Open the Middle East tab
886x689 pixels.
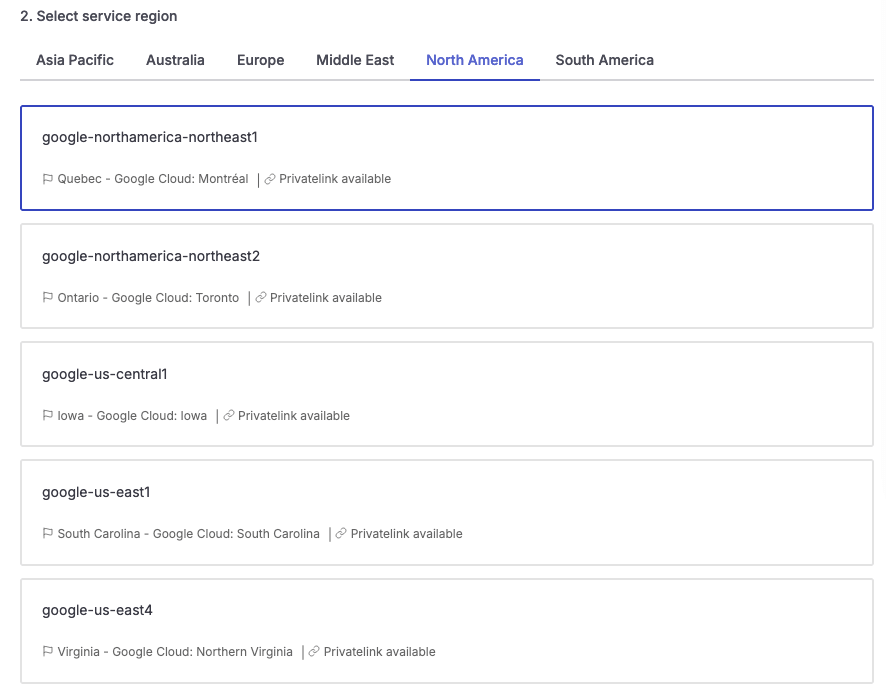[x=355, y=60]
